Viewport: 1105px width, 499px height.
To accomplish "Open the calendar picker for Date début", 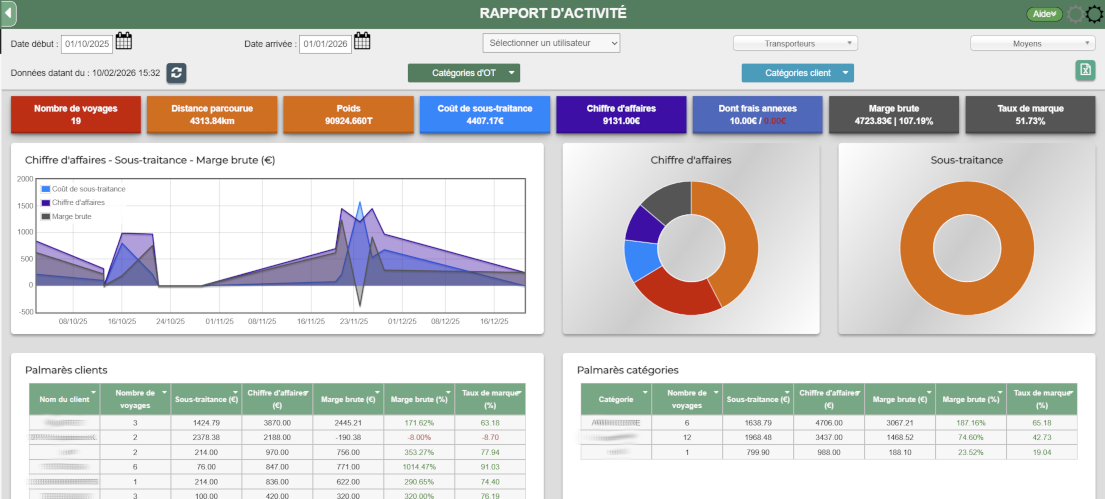I will [125, 42].
